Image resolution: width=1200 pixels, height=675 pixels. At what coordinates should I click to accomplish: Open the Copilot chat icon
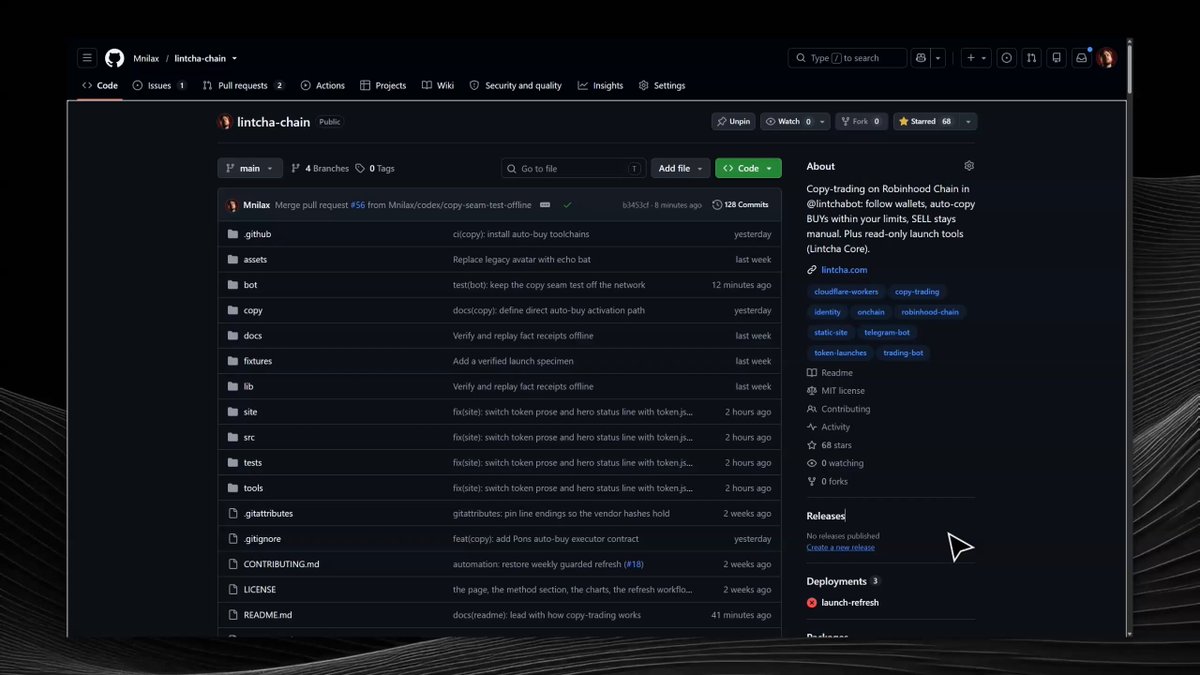point(921,58)
